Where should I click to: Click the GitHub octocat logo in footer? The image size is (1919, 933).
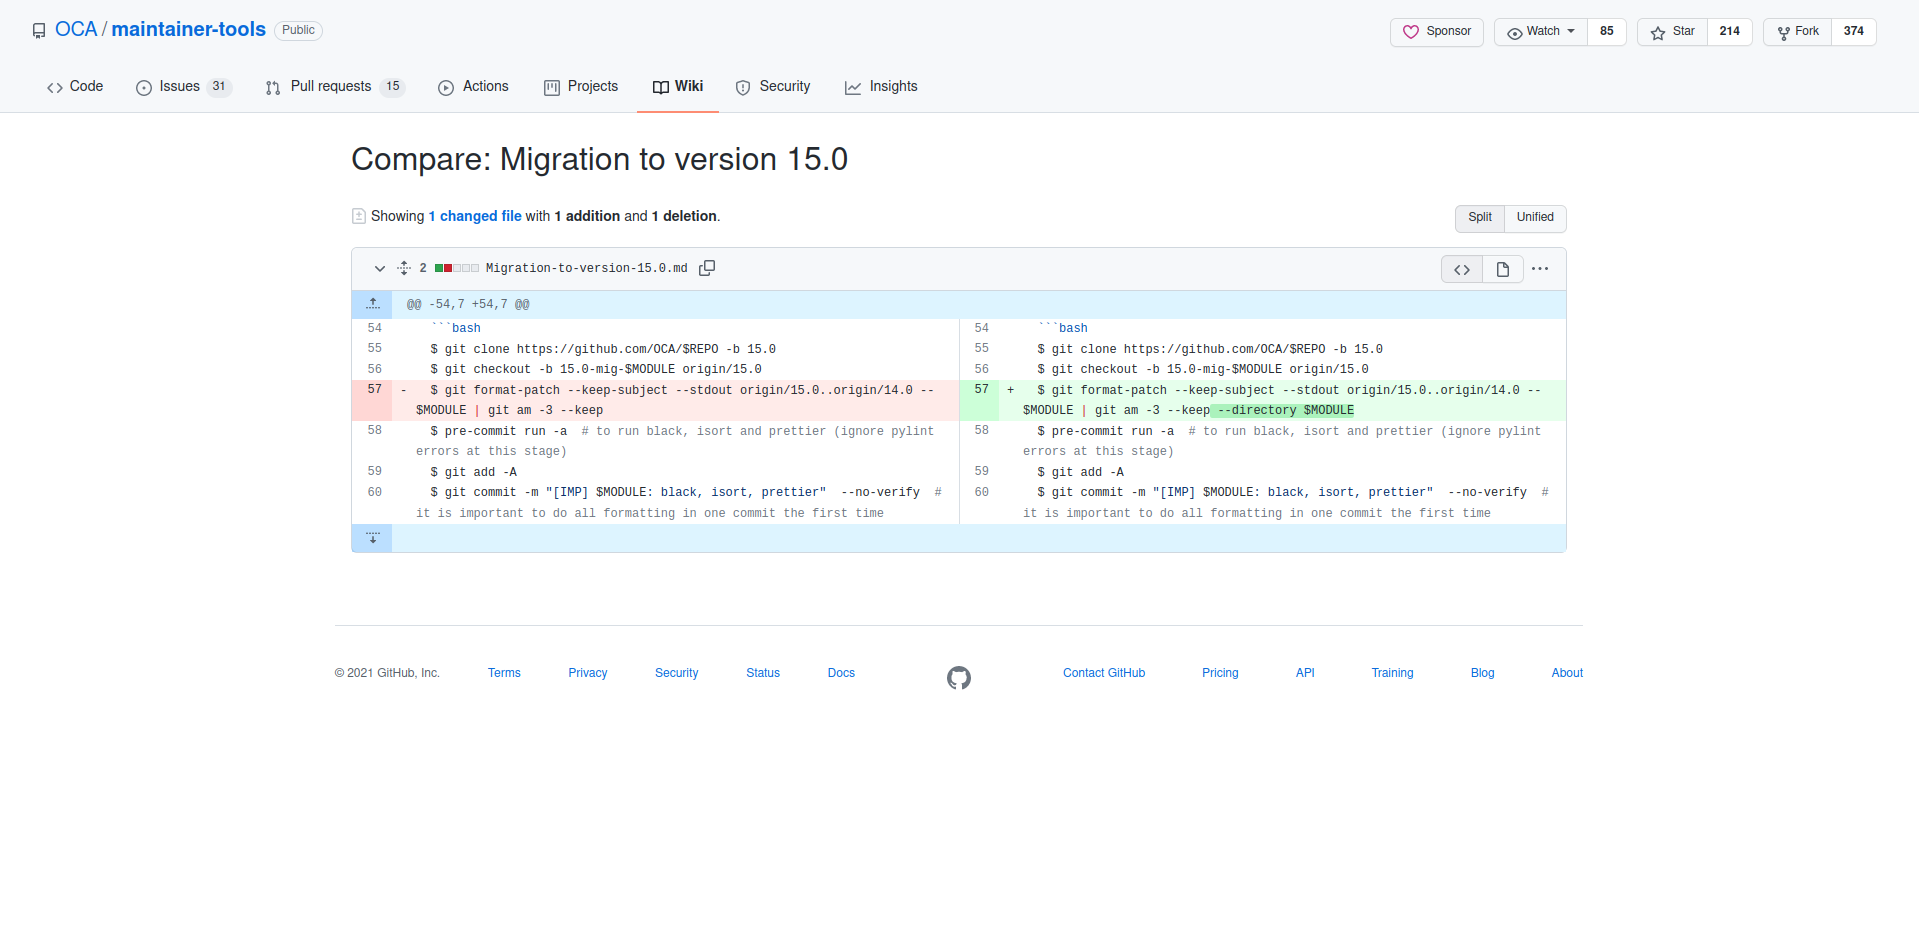click(959, 678)
